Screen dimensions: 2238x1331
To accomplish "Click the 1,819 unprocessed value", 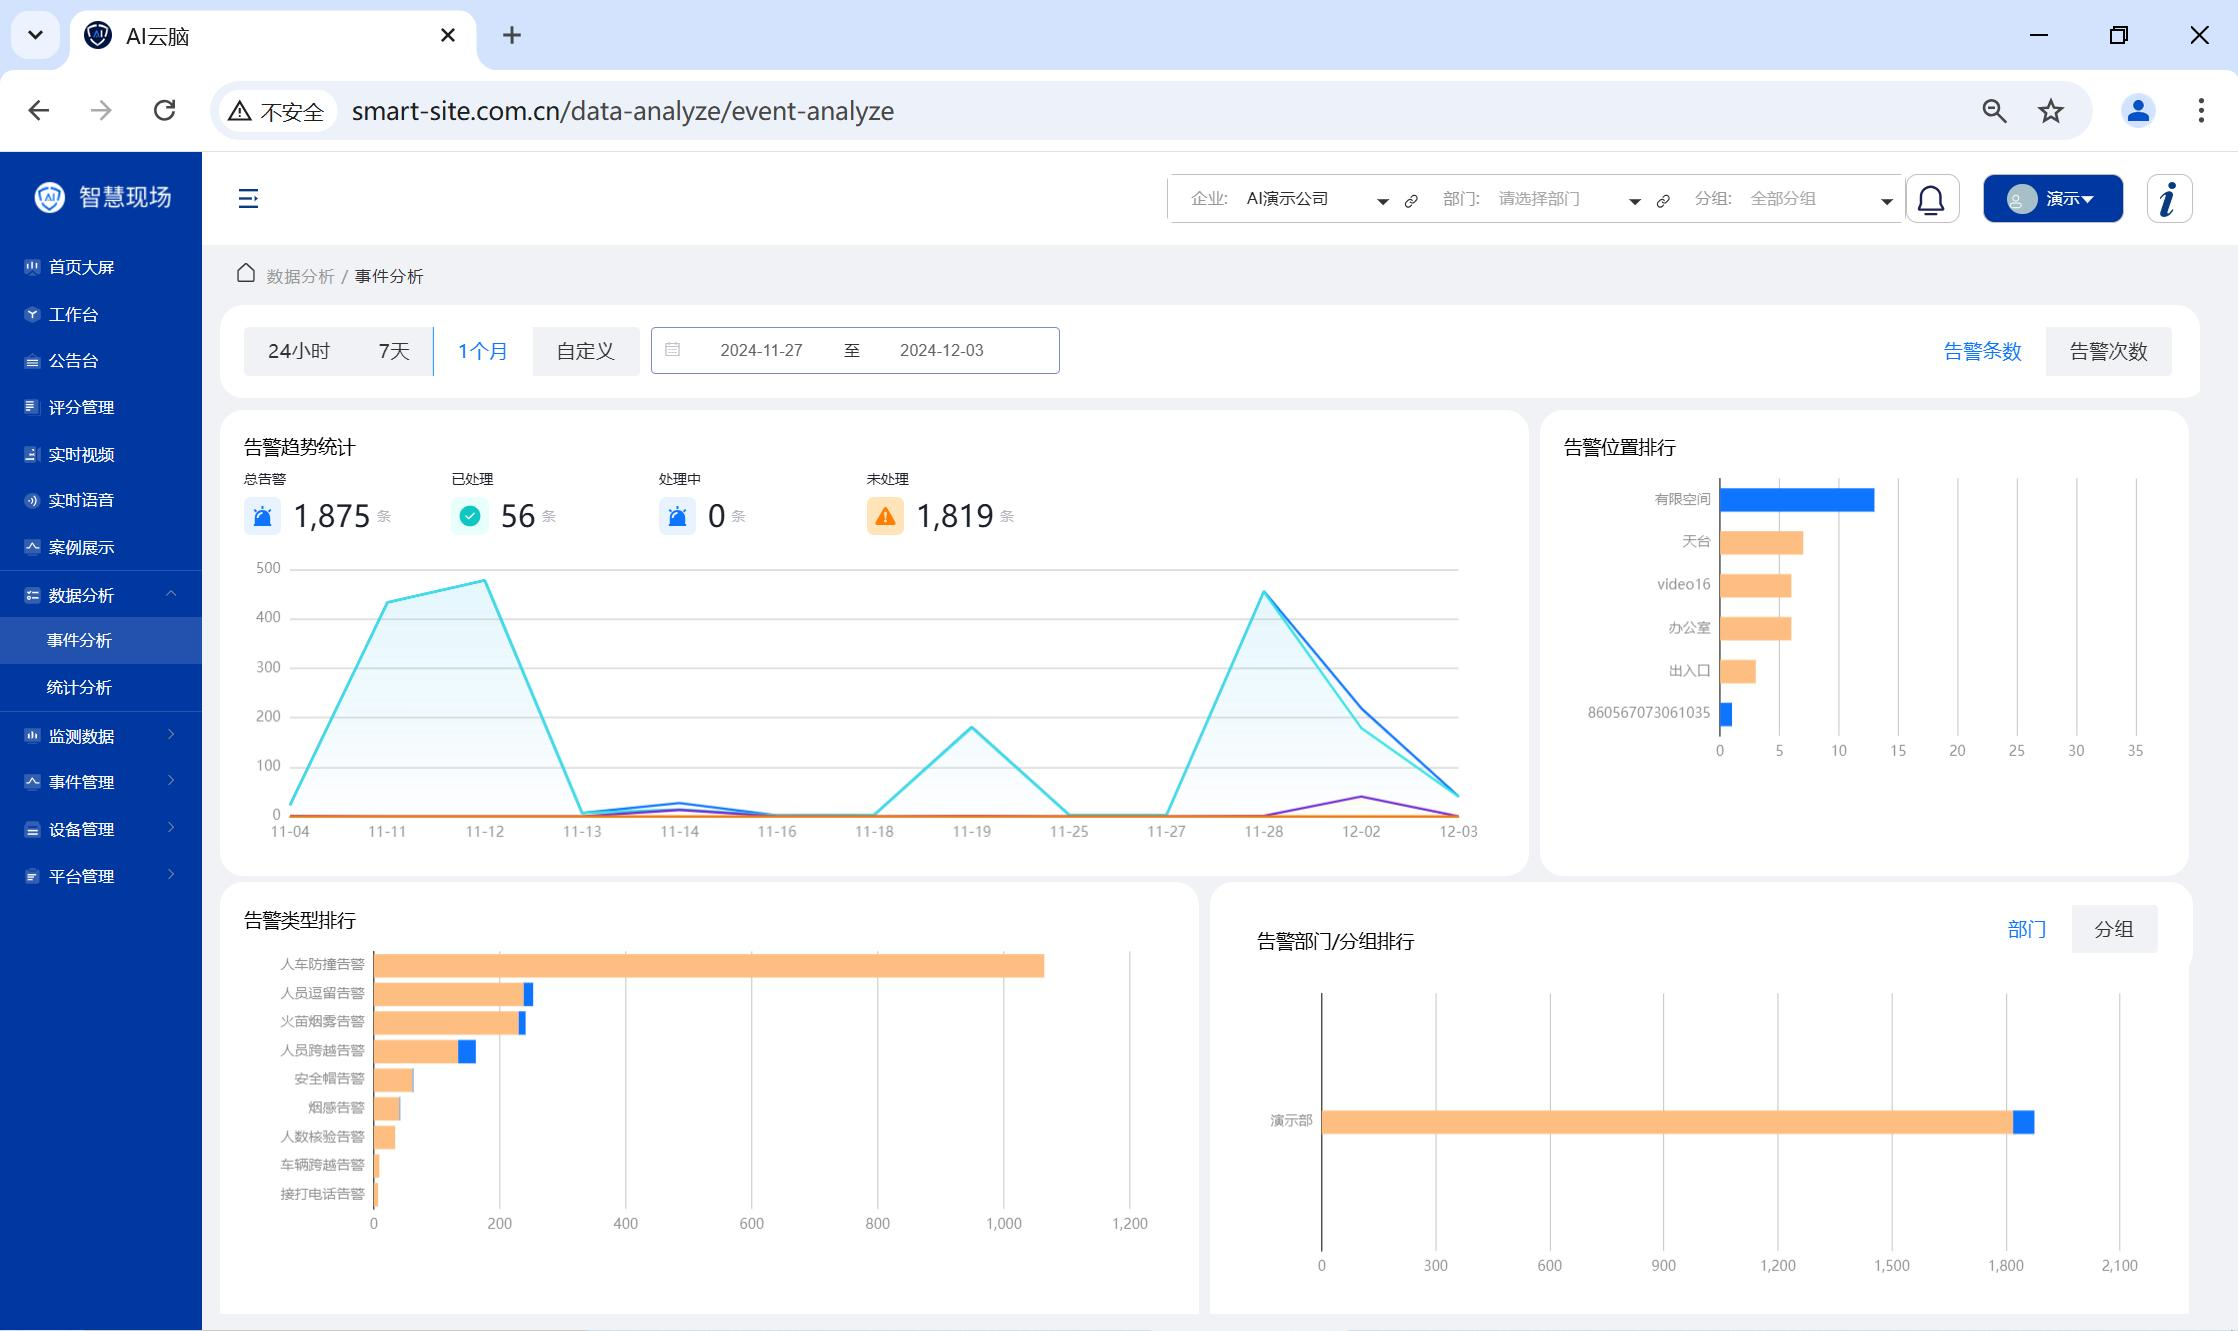I will pyautogui.click(x=955, y=516).
